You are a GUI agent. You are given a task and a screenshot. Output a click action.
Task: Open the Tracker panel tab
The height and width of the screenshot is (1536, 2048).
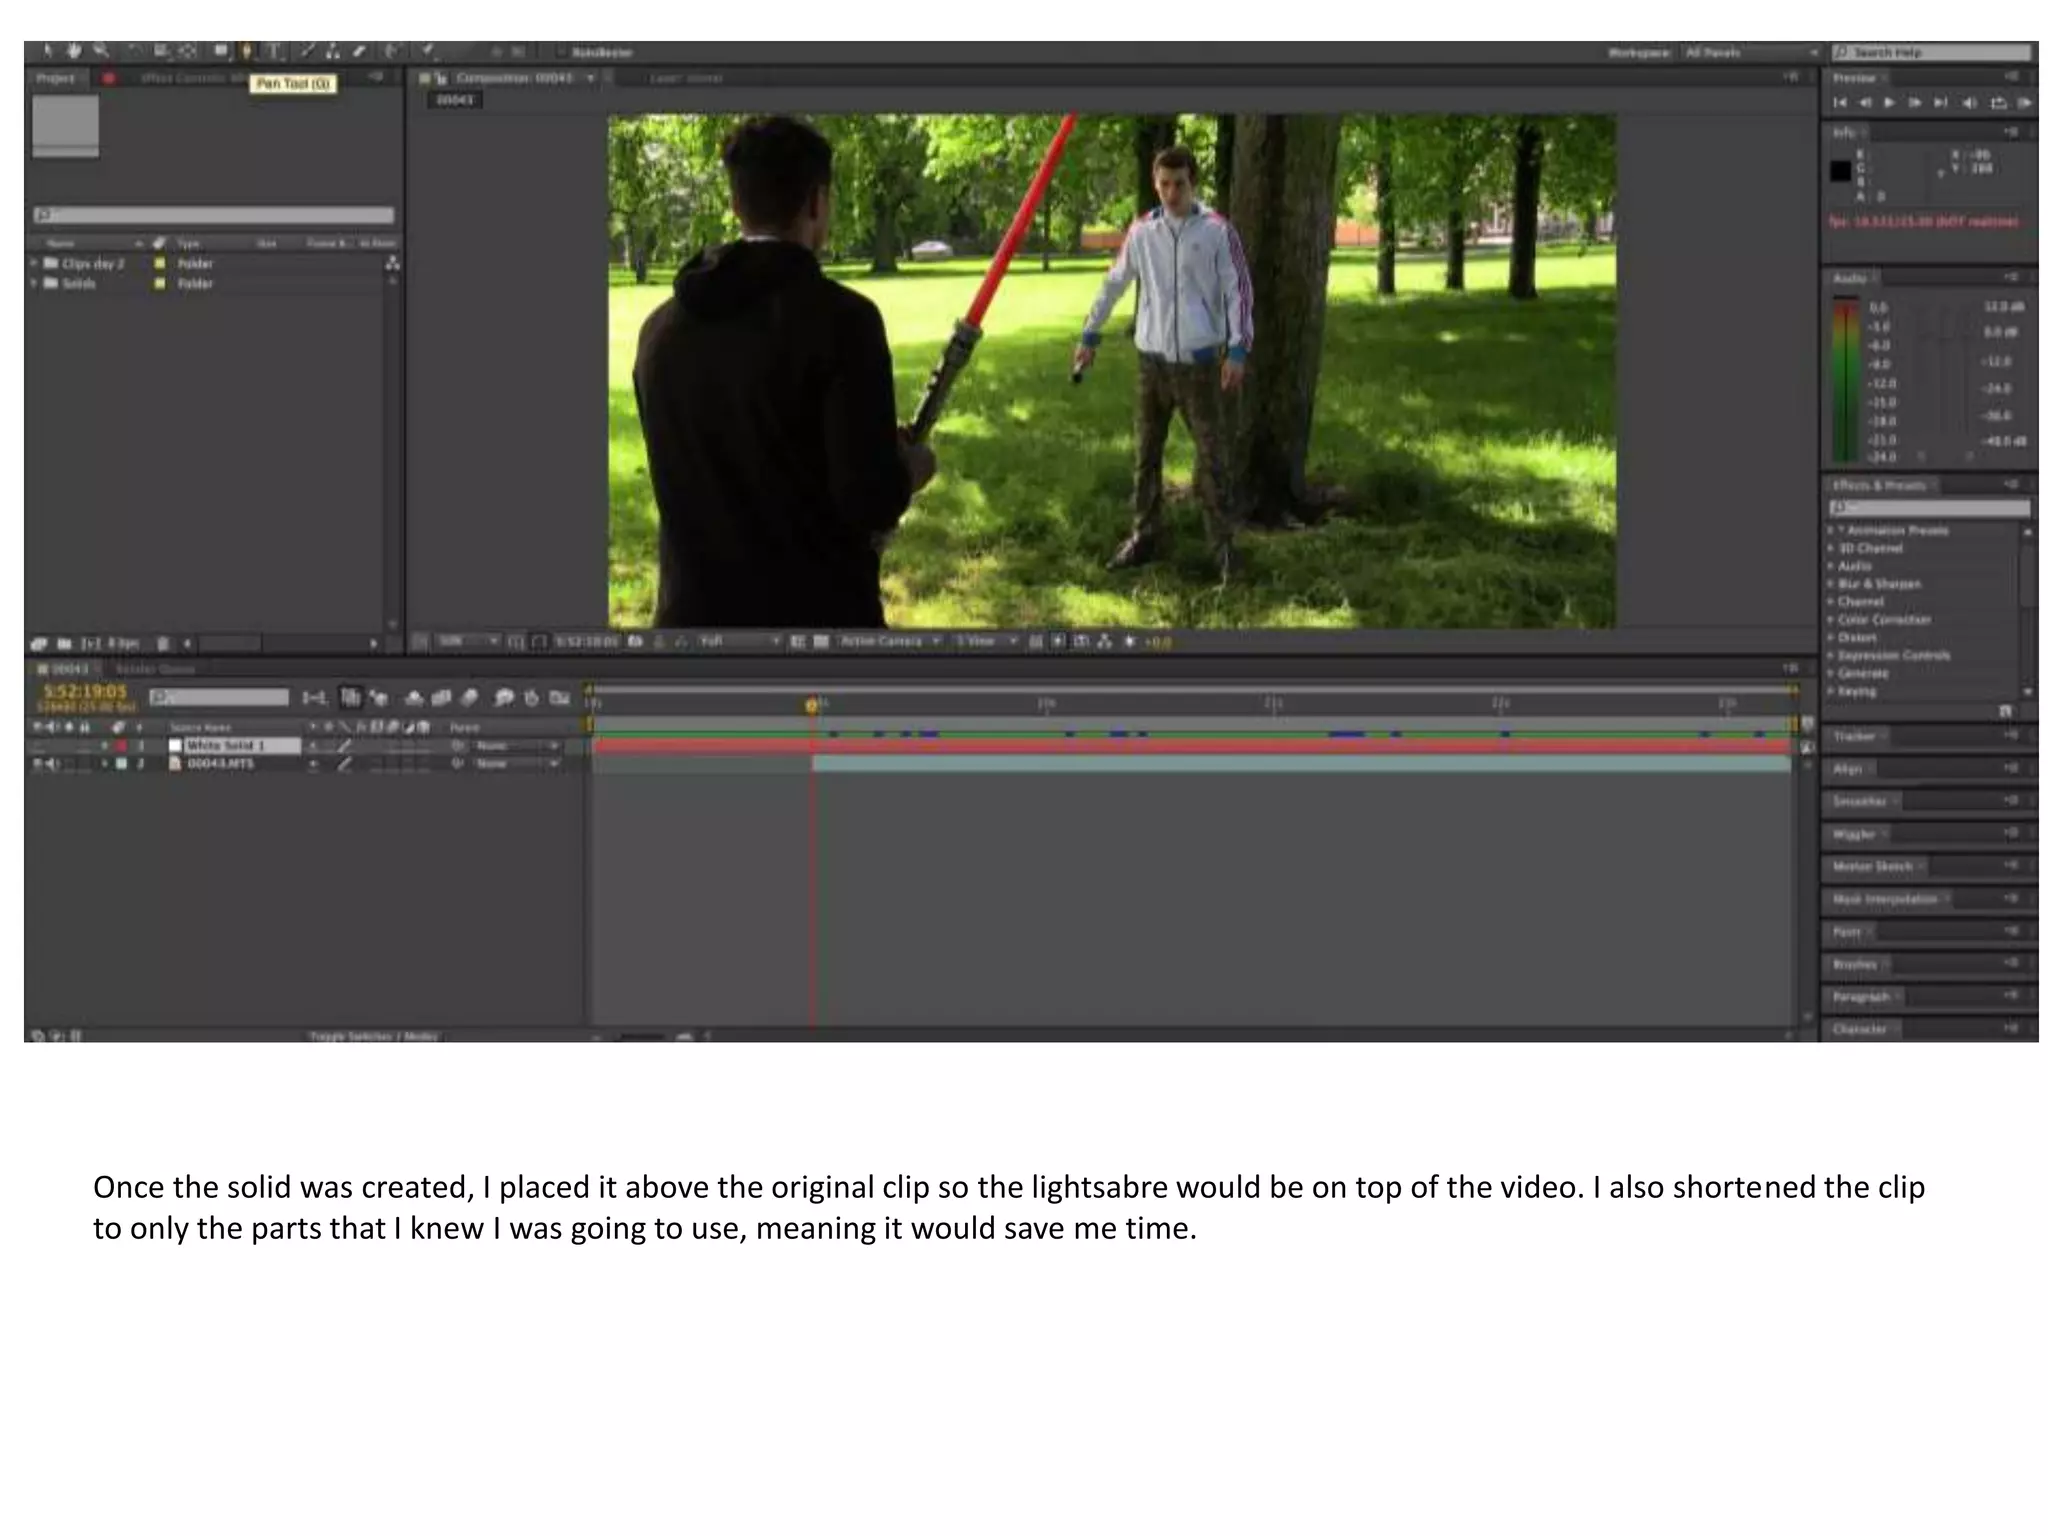[1854, 736]
